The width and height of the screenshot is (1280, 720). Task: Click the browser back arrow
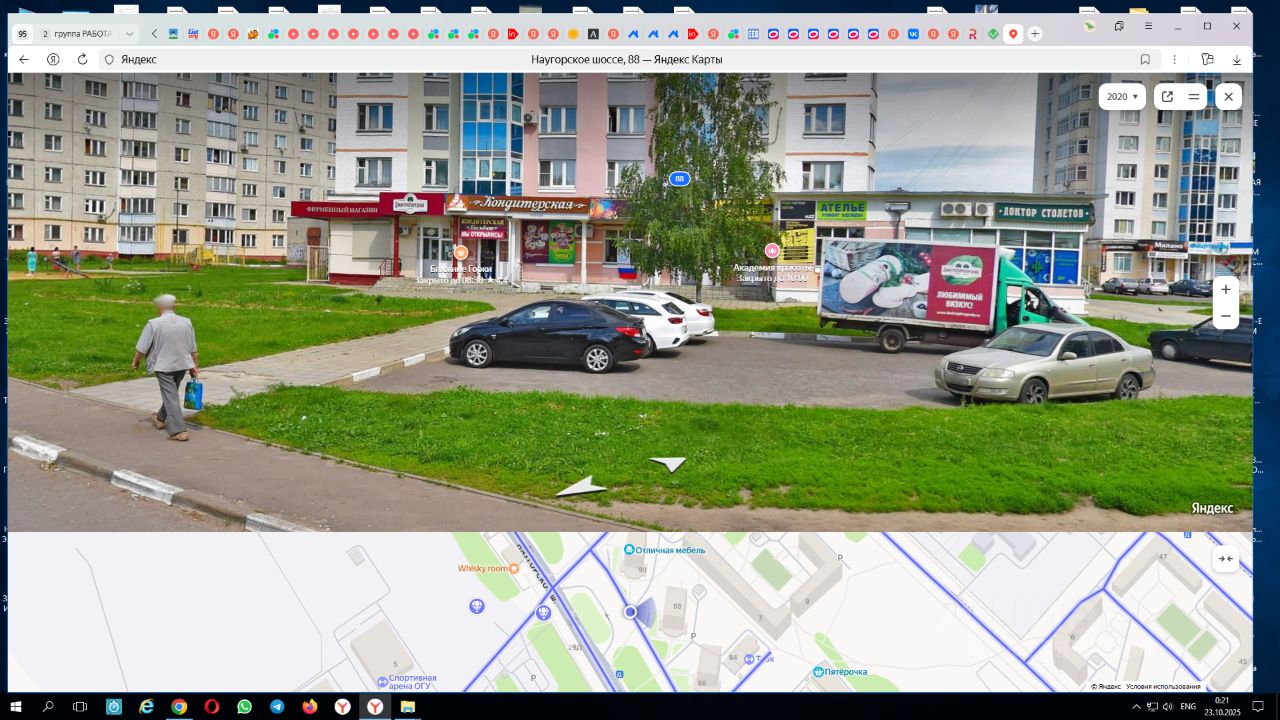[x=24, y=59]
